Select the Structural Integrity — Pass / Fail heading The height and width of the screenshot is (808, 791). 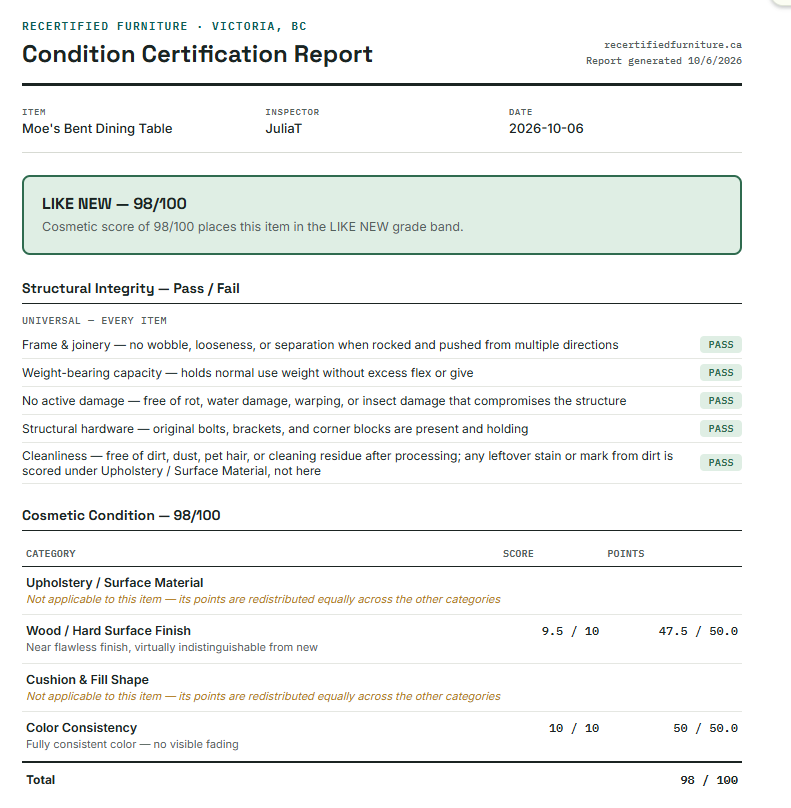(131, 289)
